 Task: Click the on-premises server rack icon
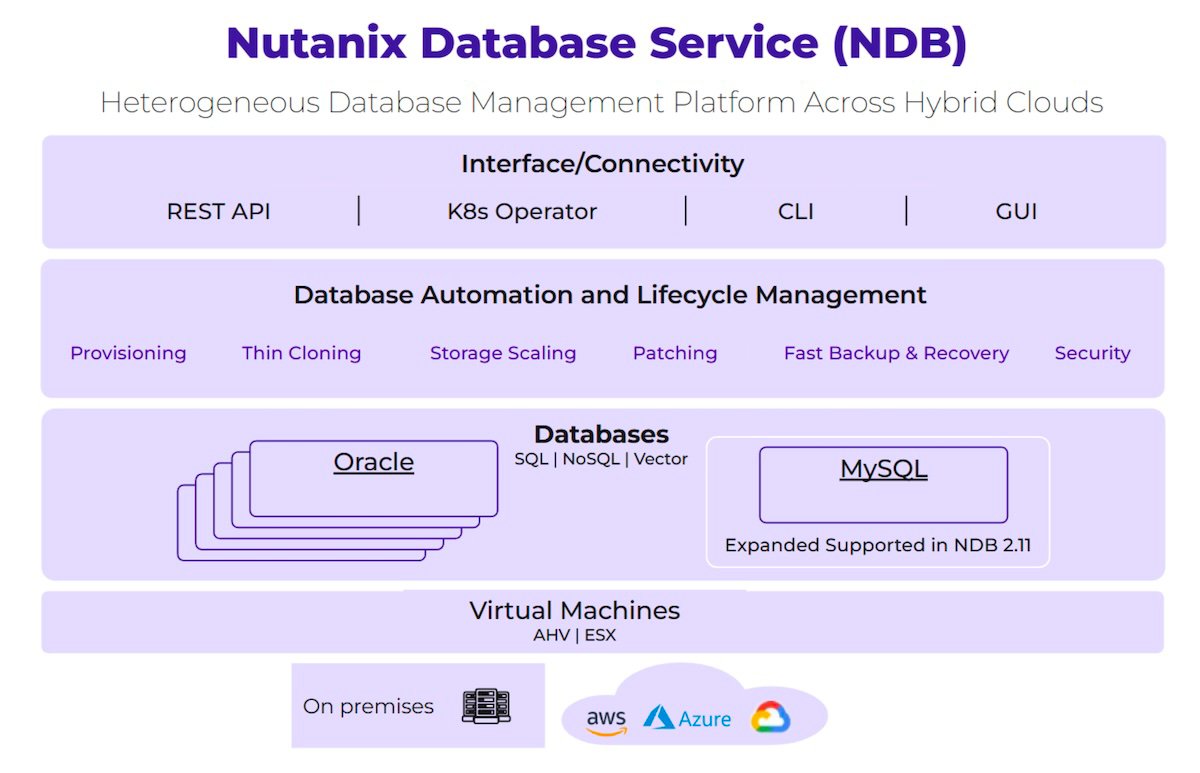pos(486,706)
